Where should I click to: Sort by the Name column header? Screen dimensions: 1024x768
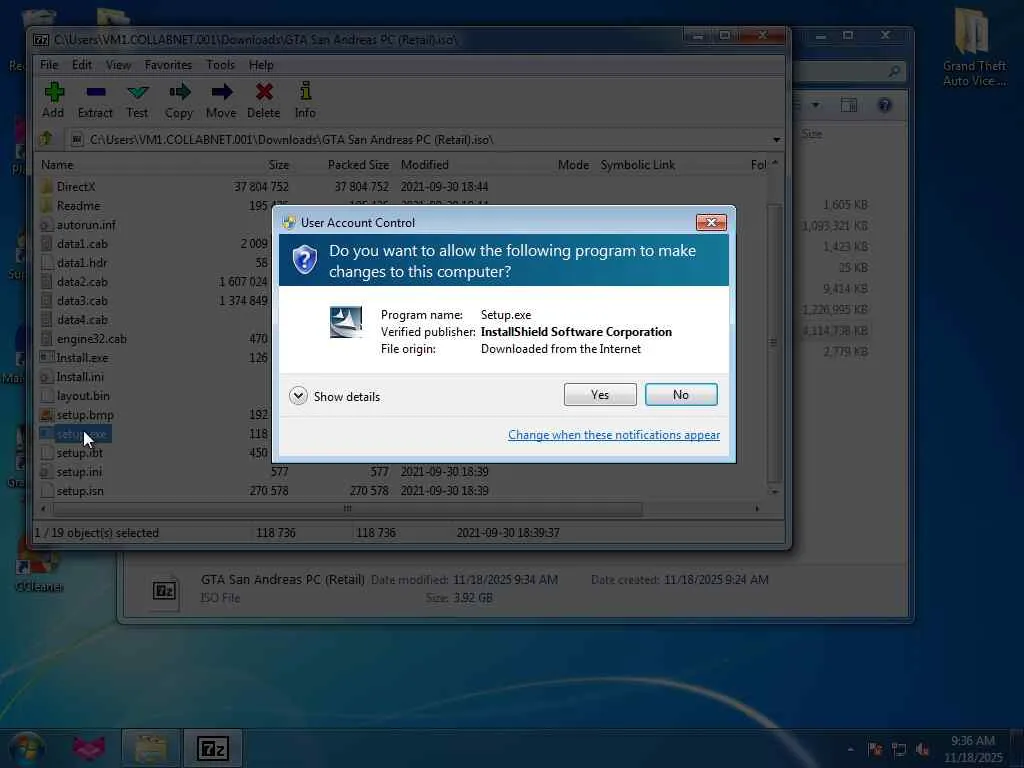57,165
